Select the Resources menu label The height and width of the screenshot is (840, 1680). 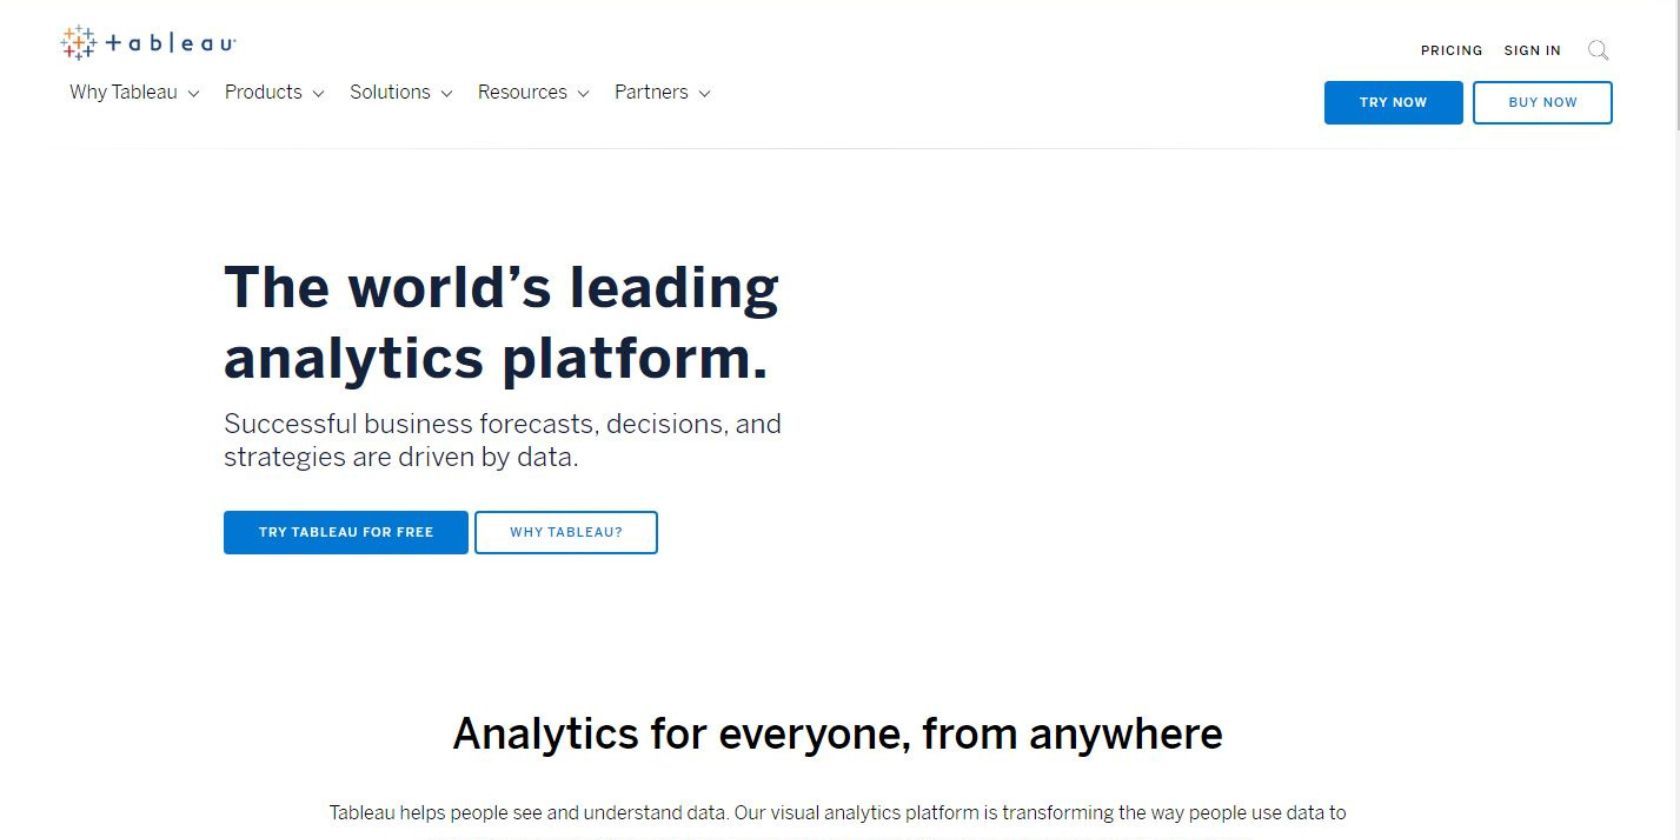[522, 92]
